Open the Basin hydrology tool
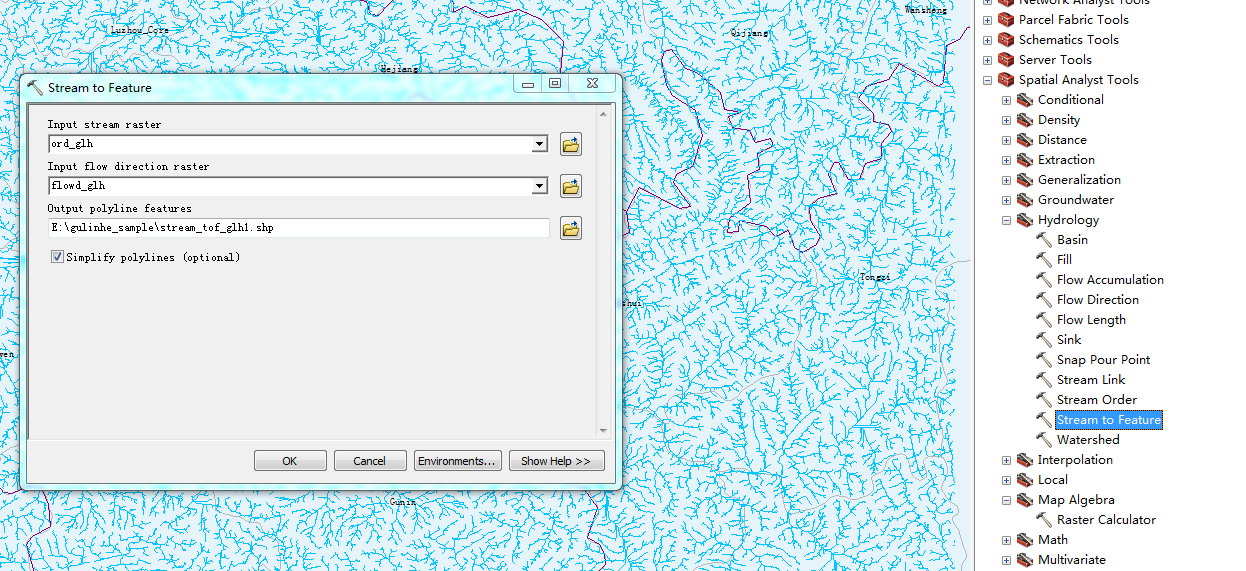 point(1072,240)
